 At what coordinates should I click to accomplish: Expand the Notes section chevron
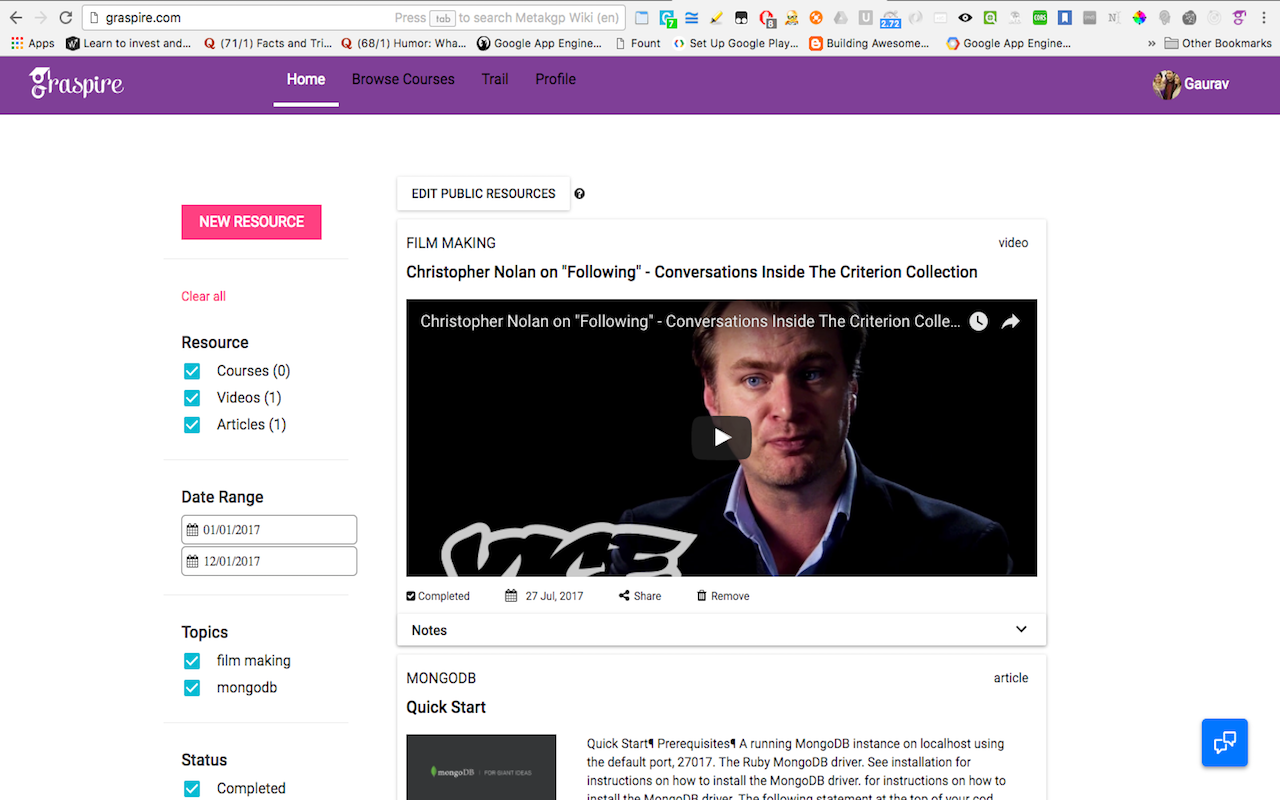click(x=1021, y=630)
